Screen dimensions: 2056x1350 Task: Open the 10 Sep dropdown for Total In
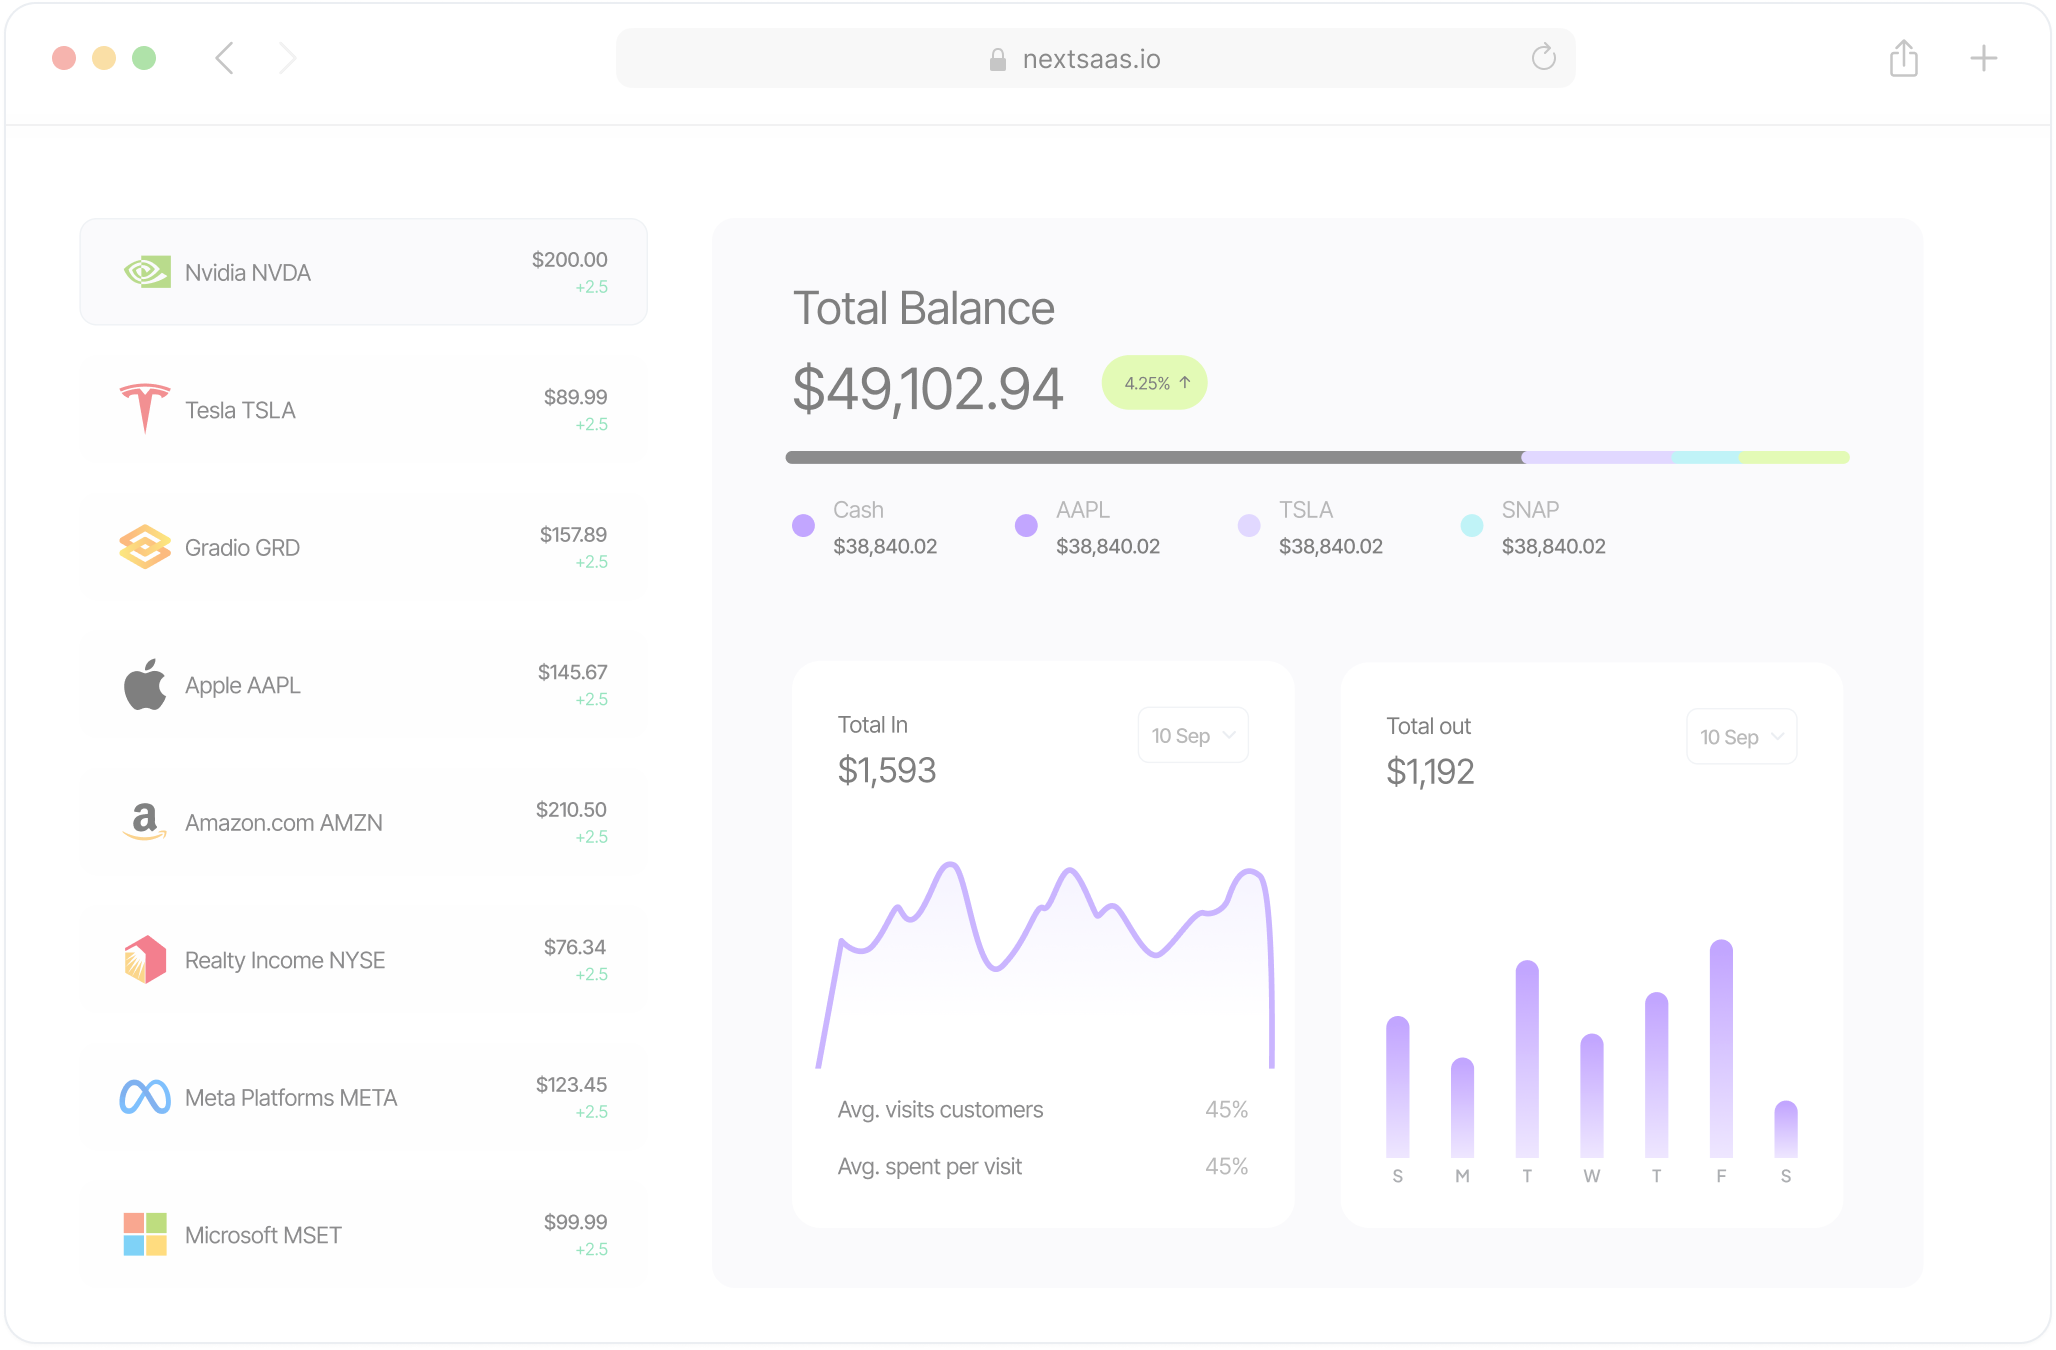pos(1192,735)
